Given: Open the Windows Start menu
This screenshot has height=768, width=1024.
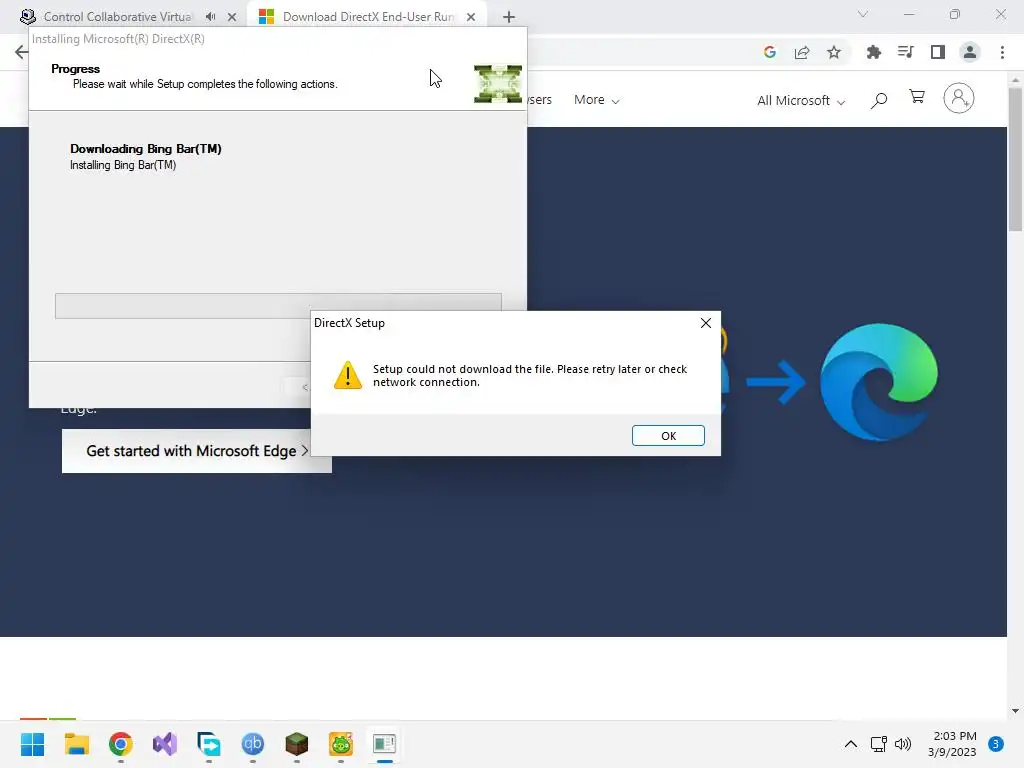Looking at the screenshot, I should point(32,744).
